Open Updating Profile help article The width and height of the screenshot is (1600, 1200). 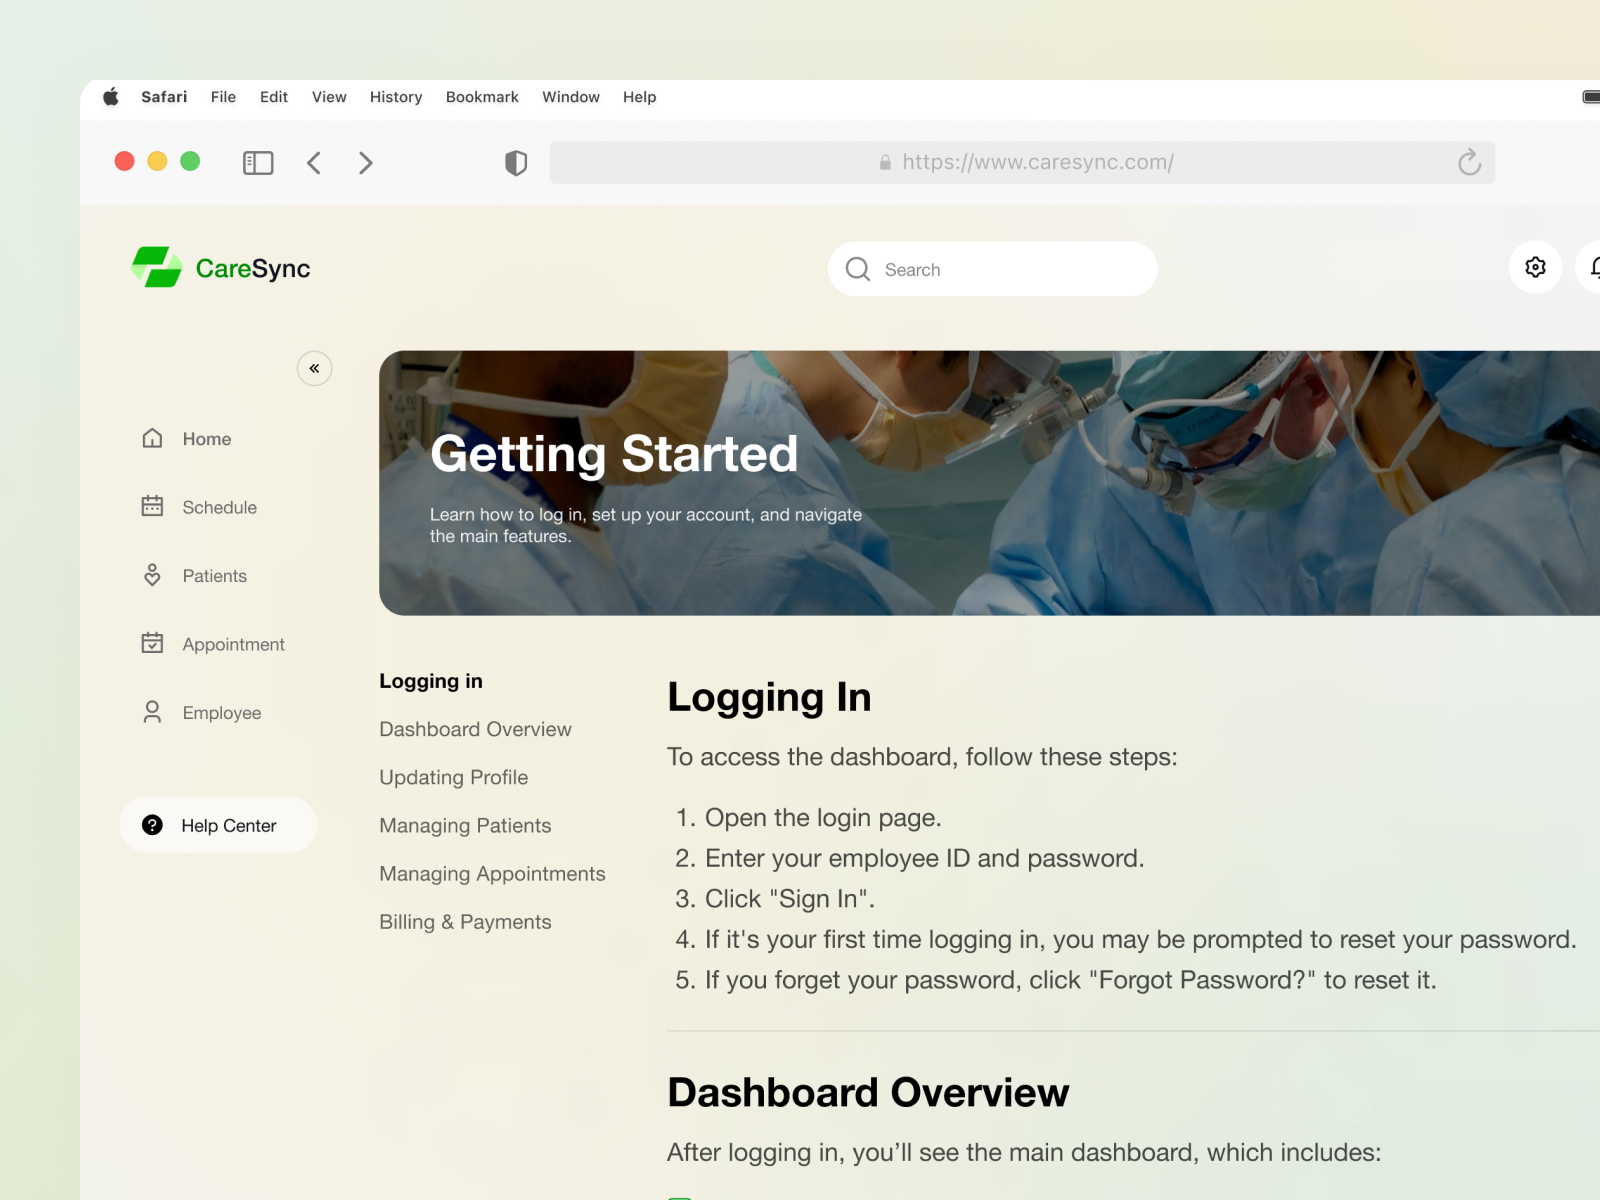point(453,777)
